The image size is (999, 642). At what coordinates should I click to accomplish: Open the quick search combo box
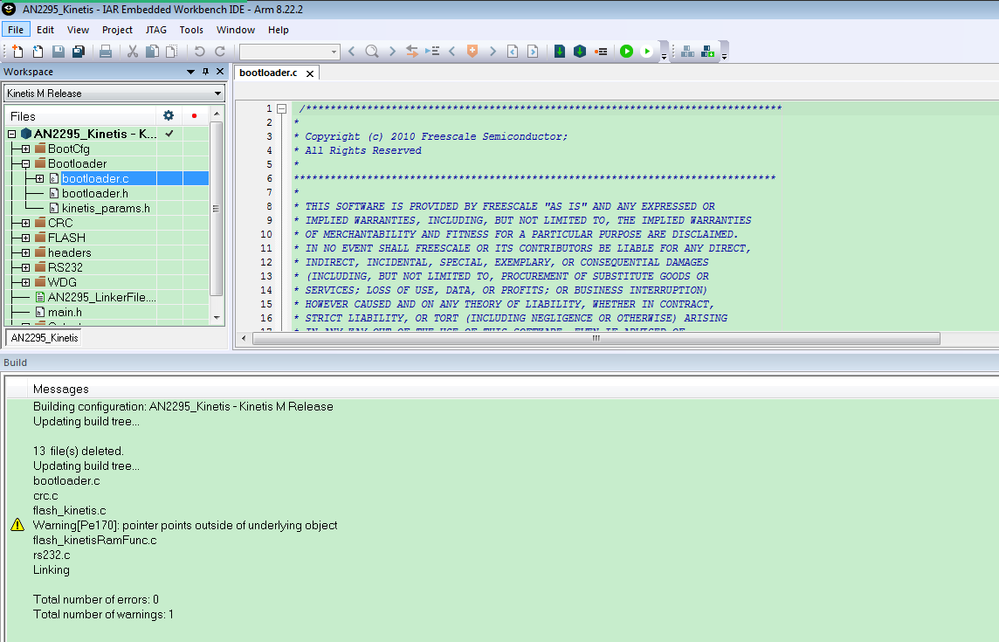coord(289,52)
